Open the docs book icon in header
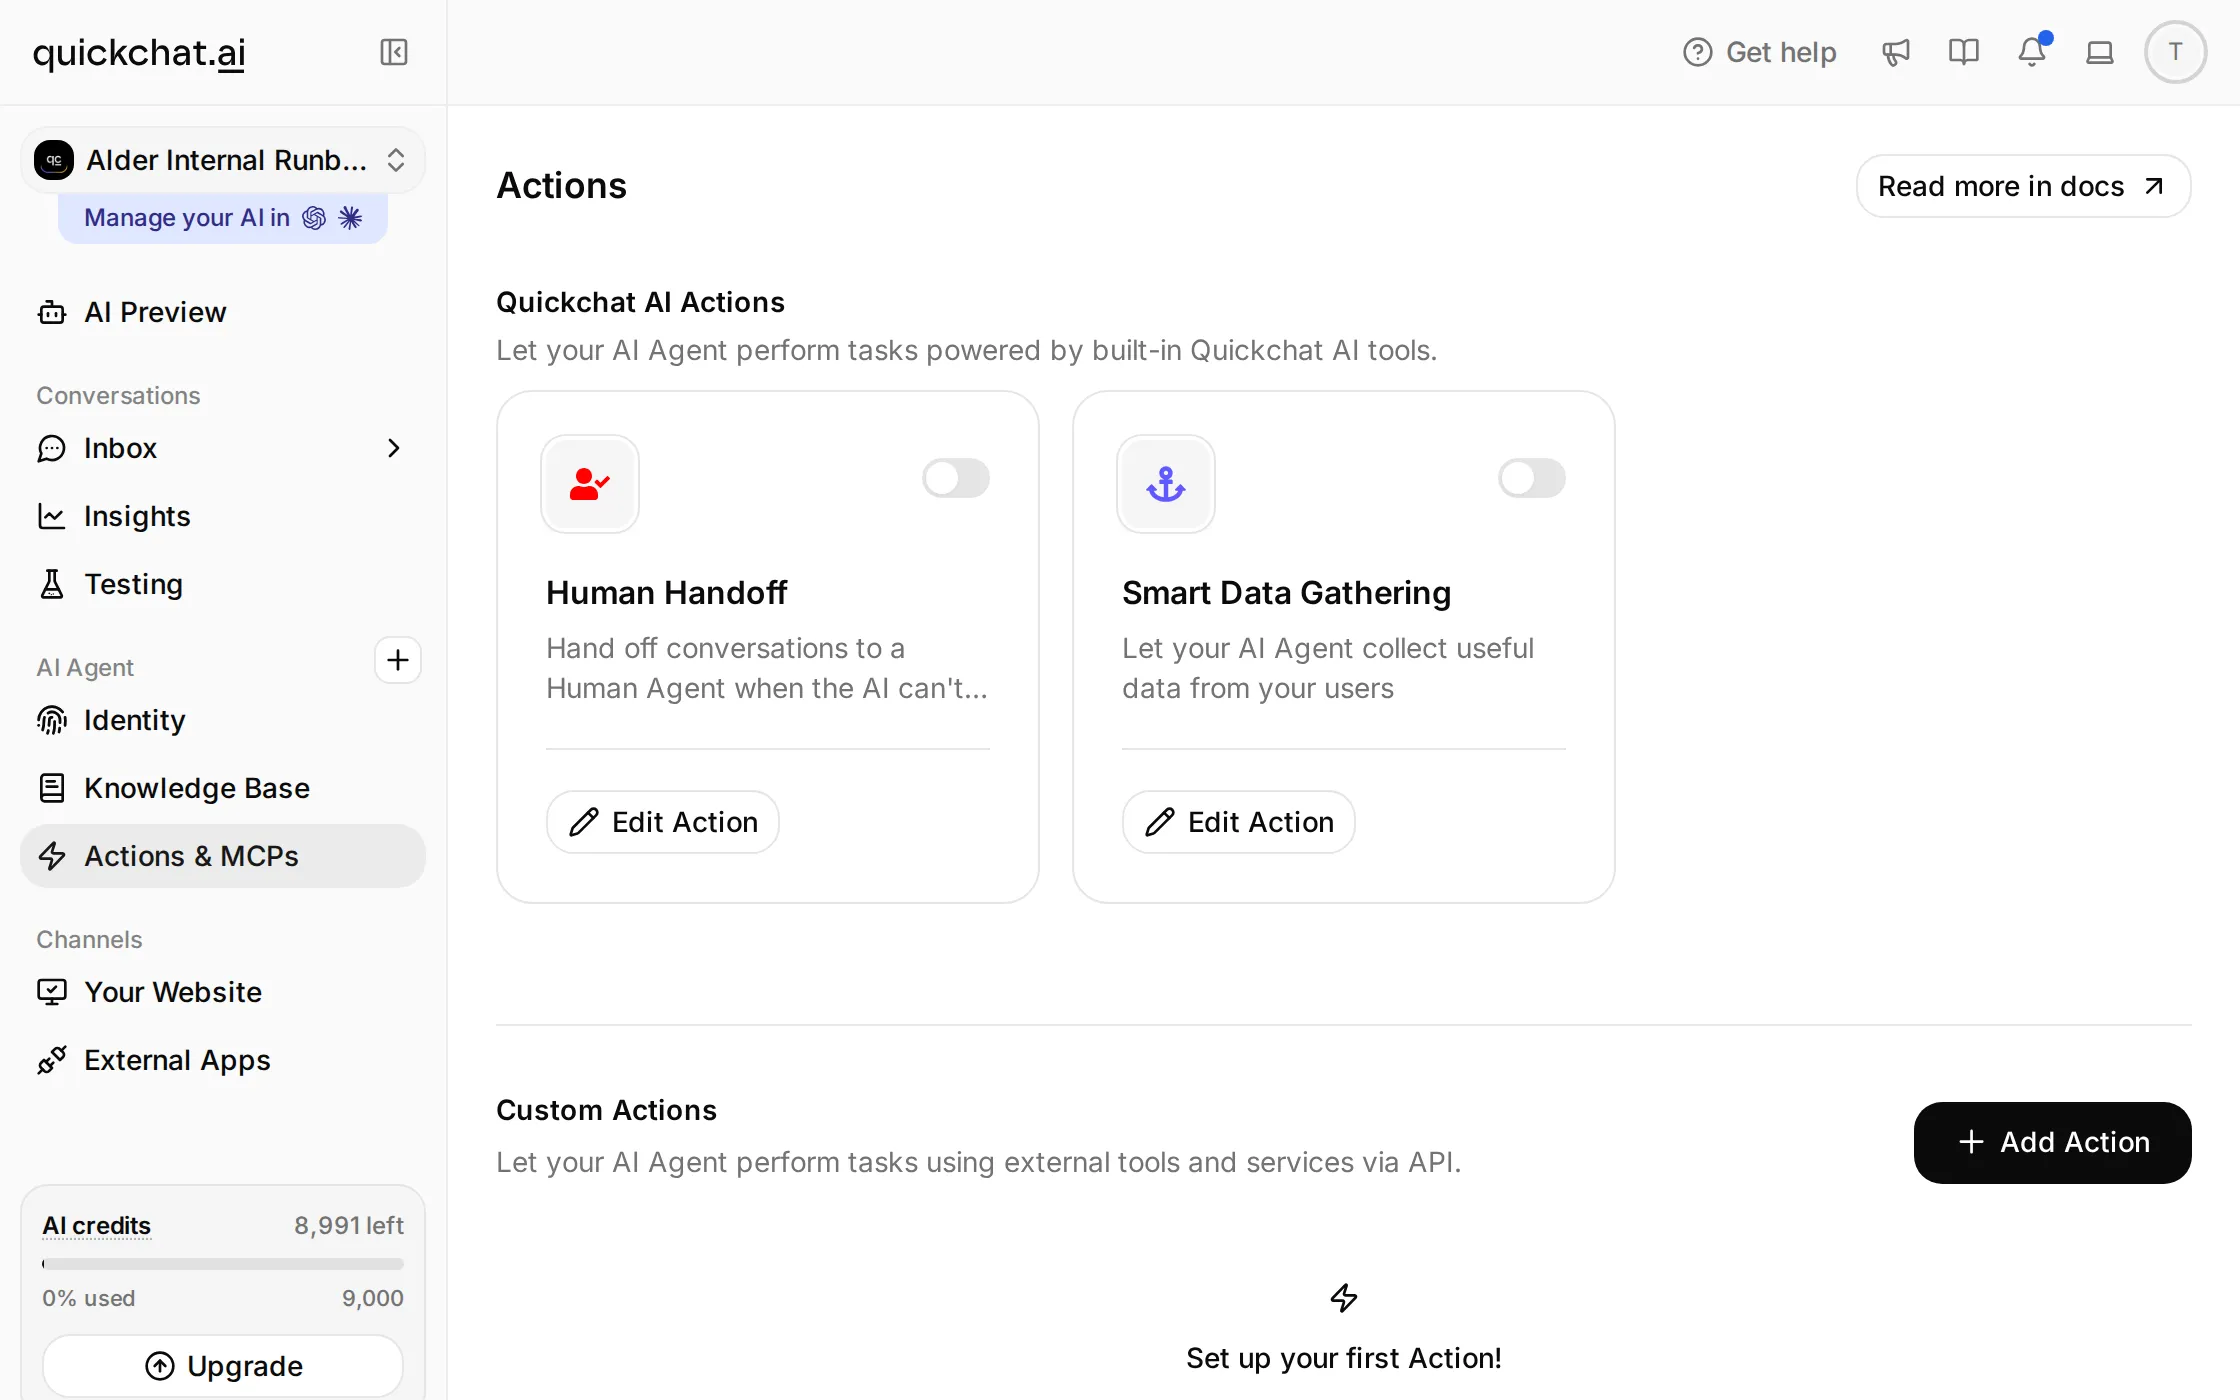This screenshot has height=1400, width=2240. pyautogui.click(x=1964, y=52)
